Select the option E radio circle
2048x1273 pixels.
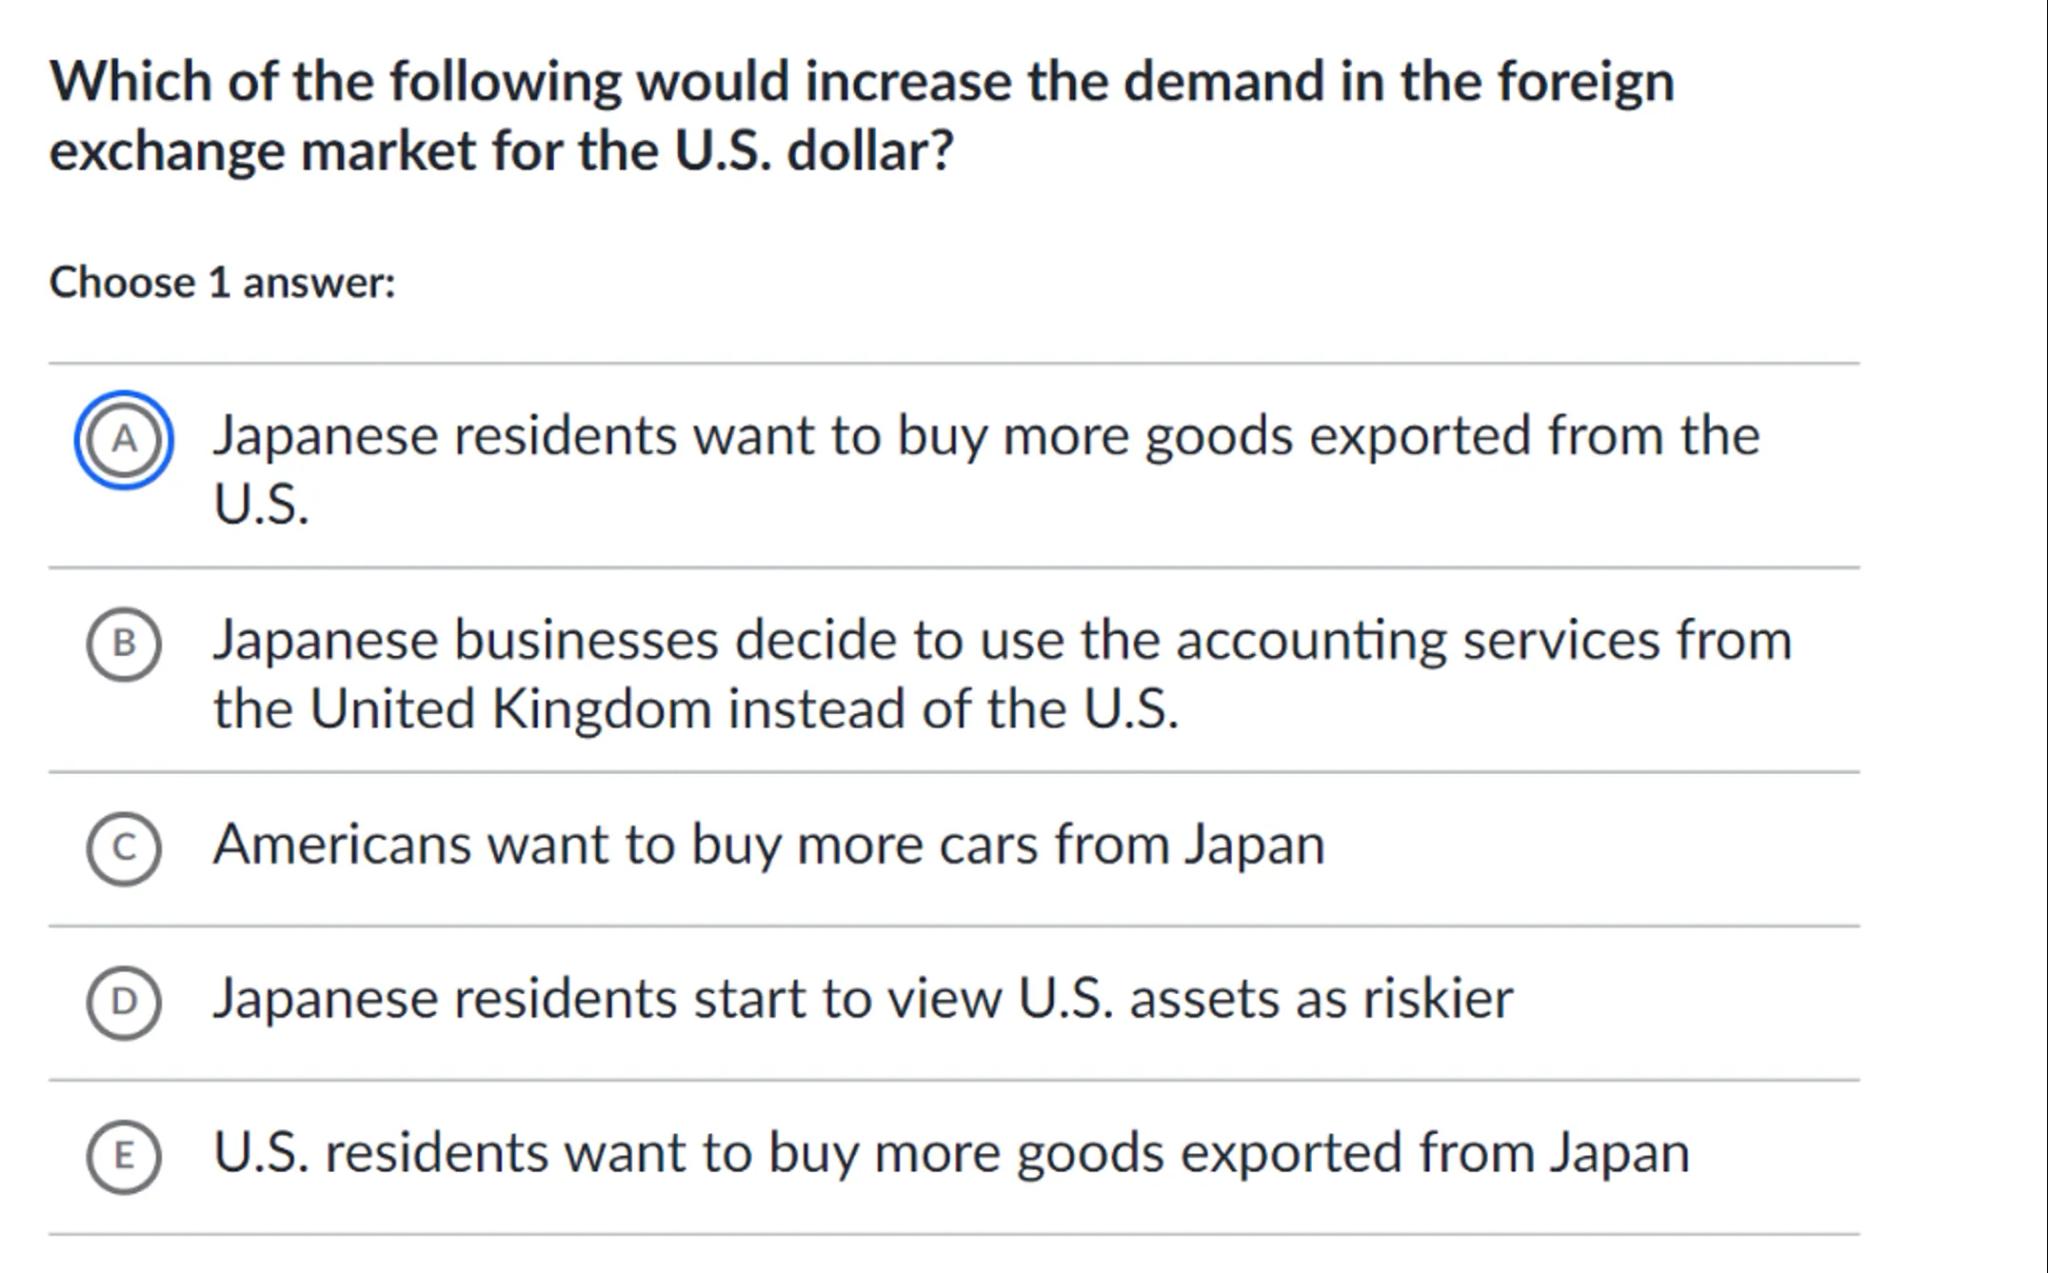pyautogui.click(x=124, y=1156)
